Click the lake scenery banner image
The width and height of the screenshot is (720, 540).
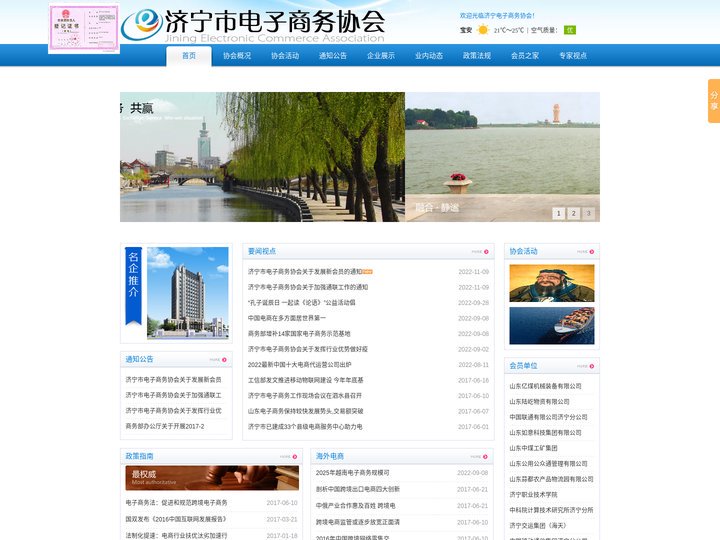click(502, 157)
